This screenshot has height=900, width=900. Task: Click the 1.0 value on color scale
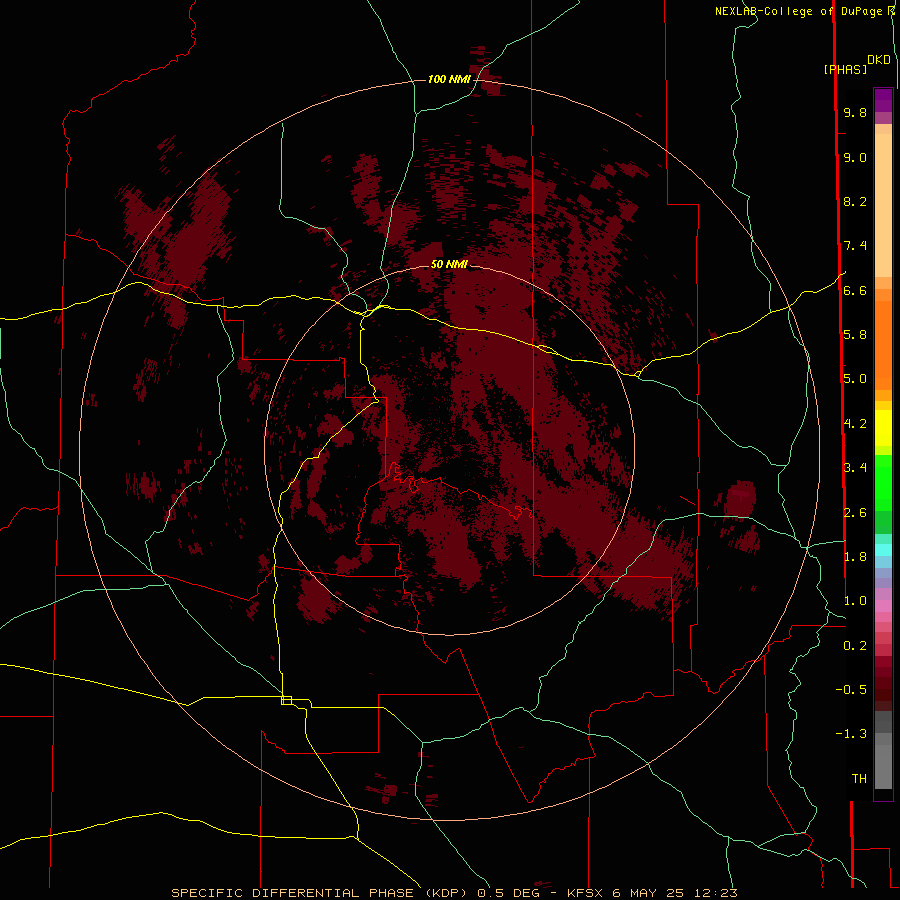point(855,601)
